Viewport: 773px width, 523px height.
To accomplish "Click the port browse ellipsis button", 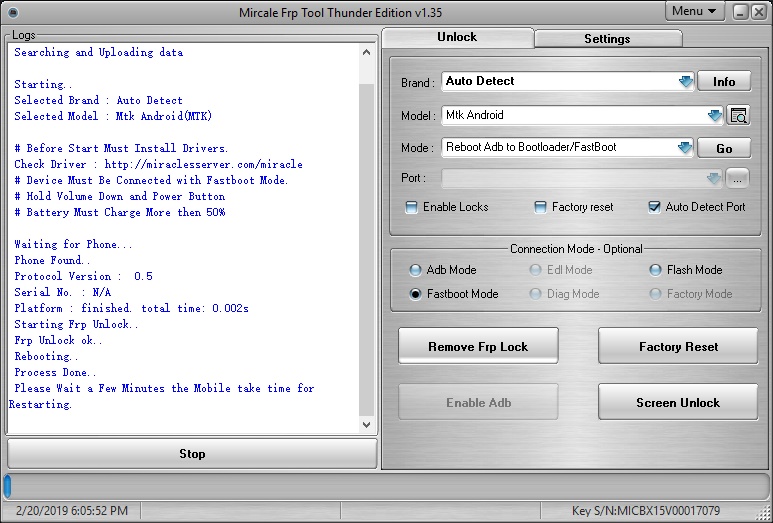I will pyautogui.click(x=738, y=179).
